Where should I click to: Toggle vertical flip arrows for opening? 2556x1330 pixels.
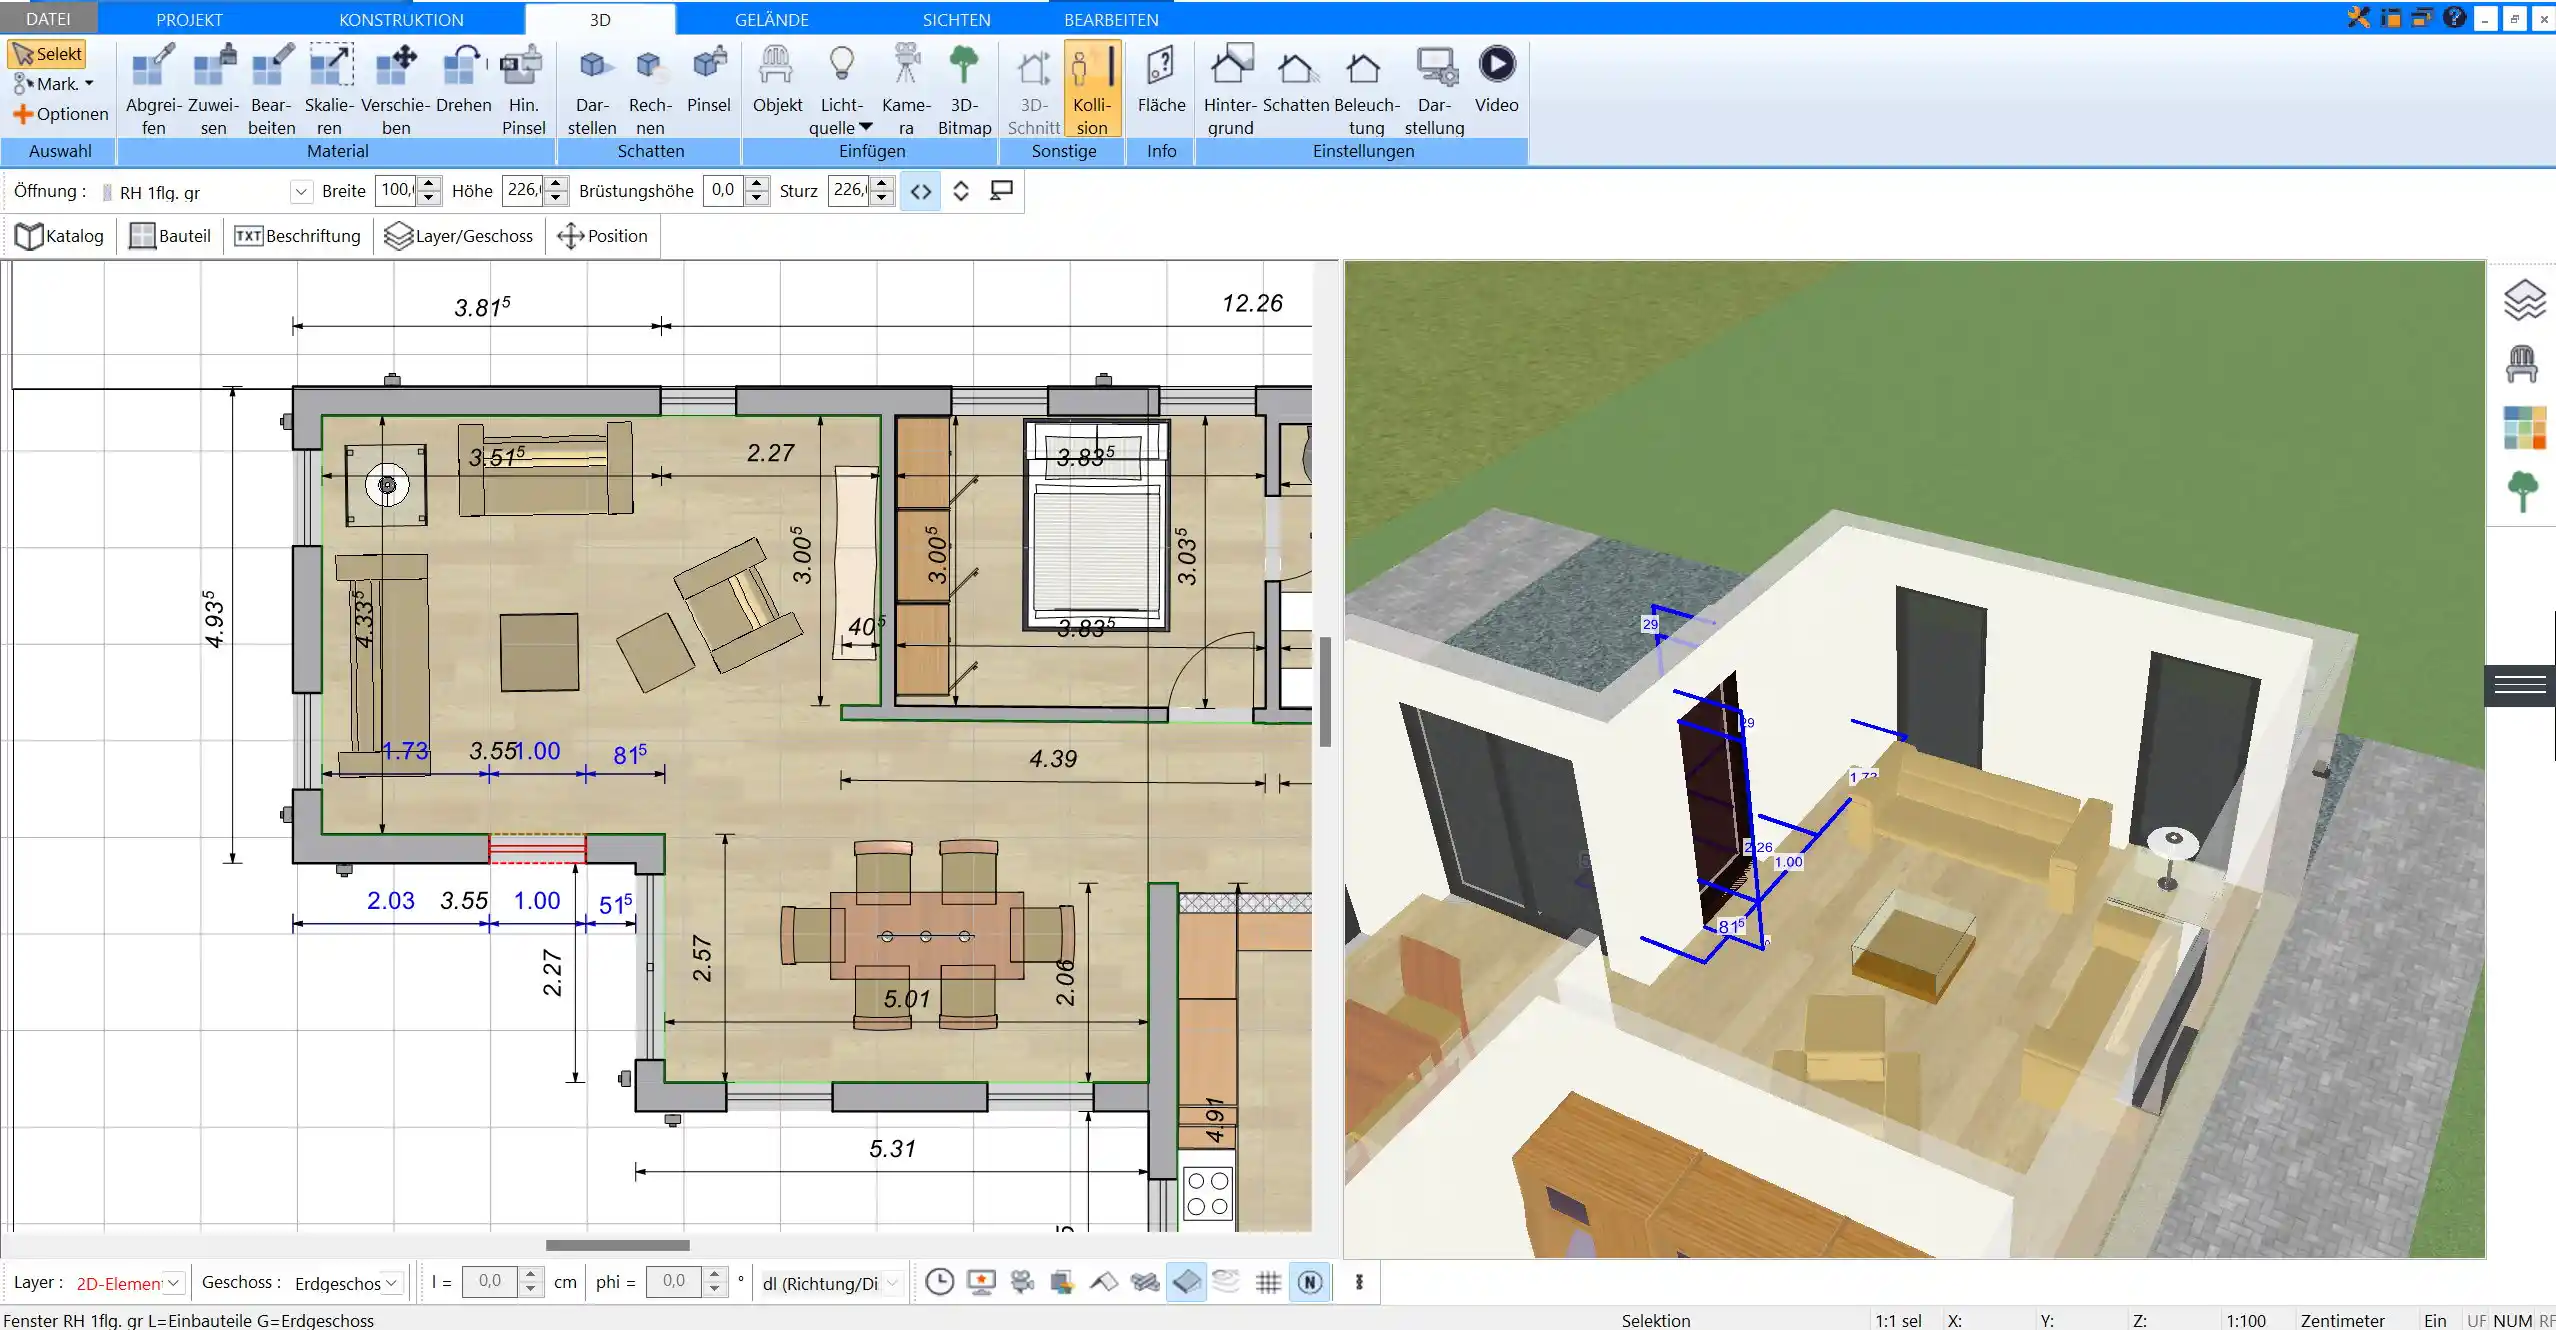tap(961, 191)
